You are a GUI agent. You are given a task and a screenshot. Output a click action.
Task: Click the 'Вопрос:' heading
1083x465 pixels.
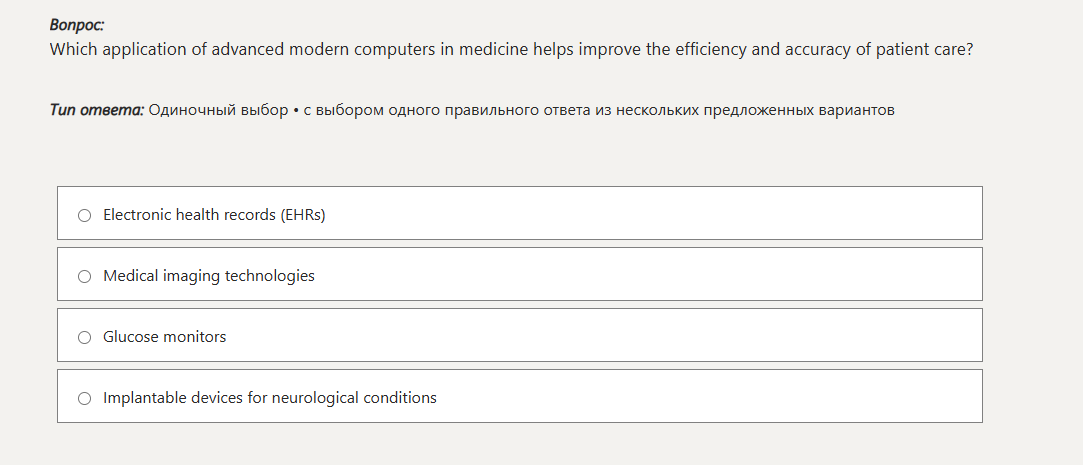point(77,25)
